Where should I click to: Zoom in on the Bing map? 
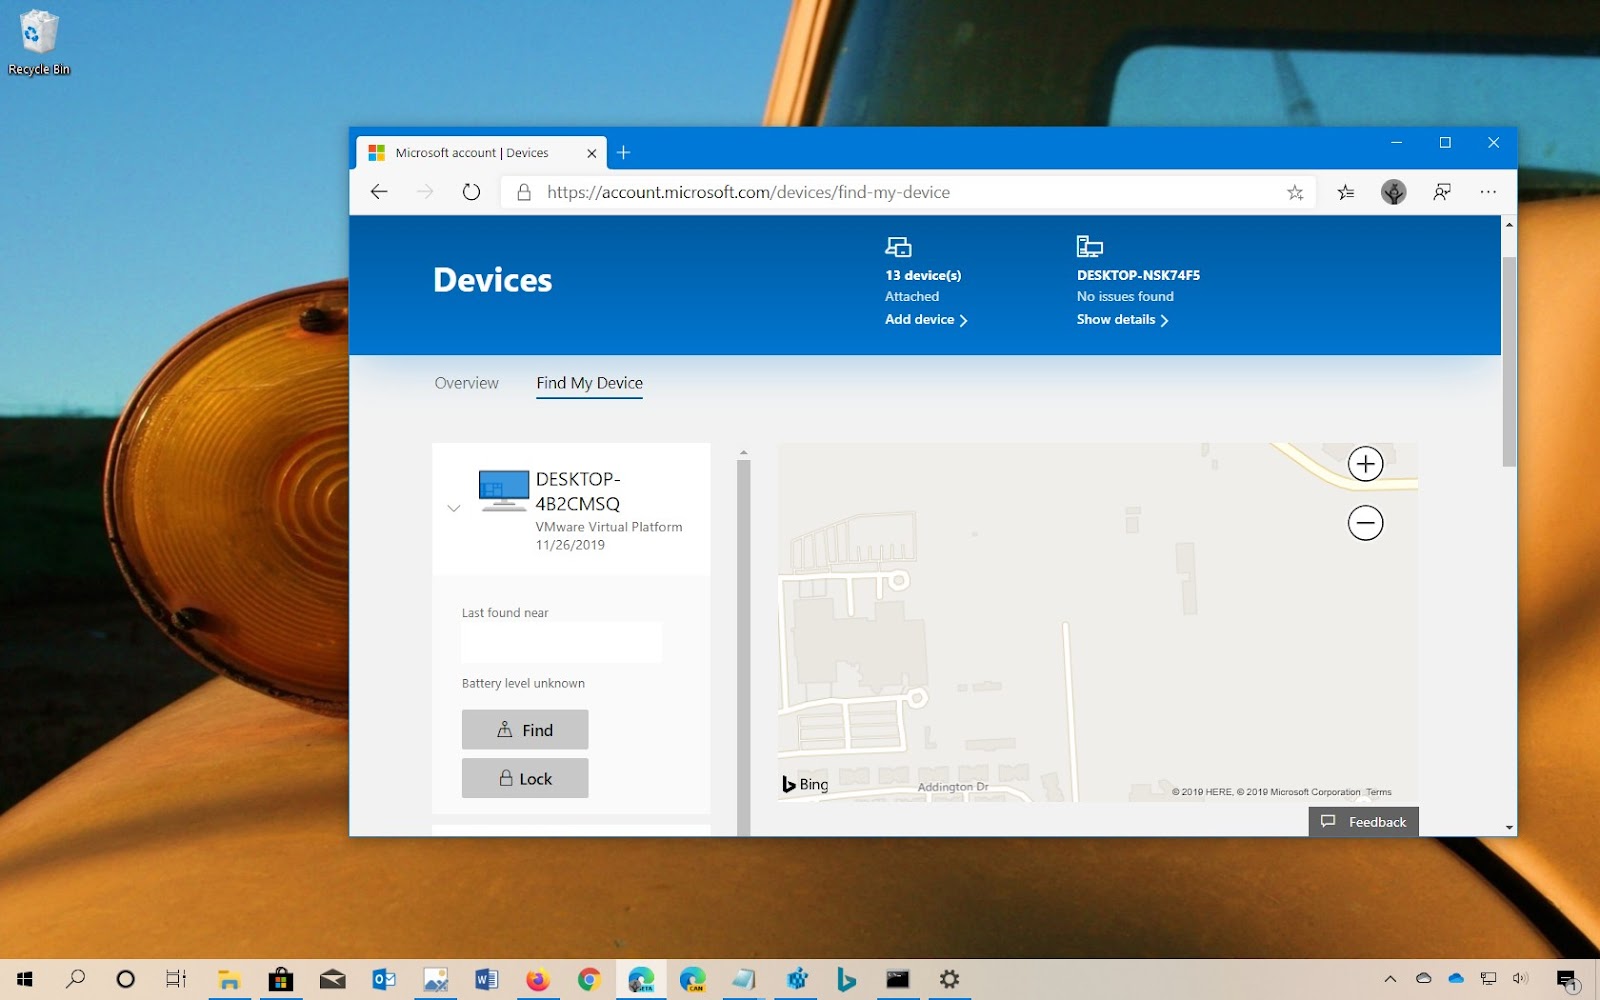coord(1365,464)
